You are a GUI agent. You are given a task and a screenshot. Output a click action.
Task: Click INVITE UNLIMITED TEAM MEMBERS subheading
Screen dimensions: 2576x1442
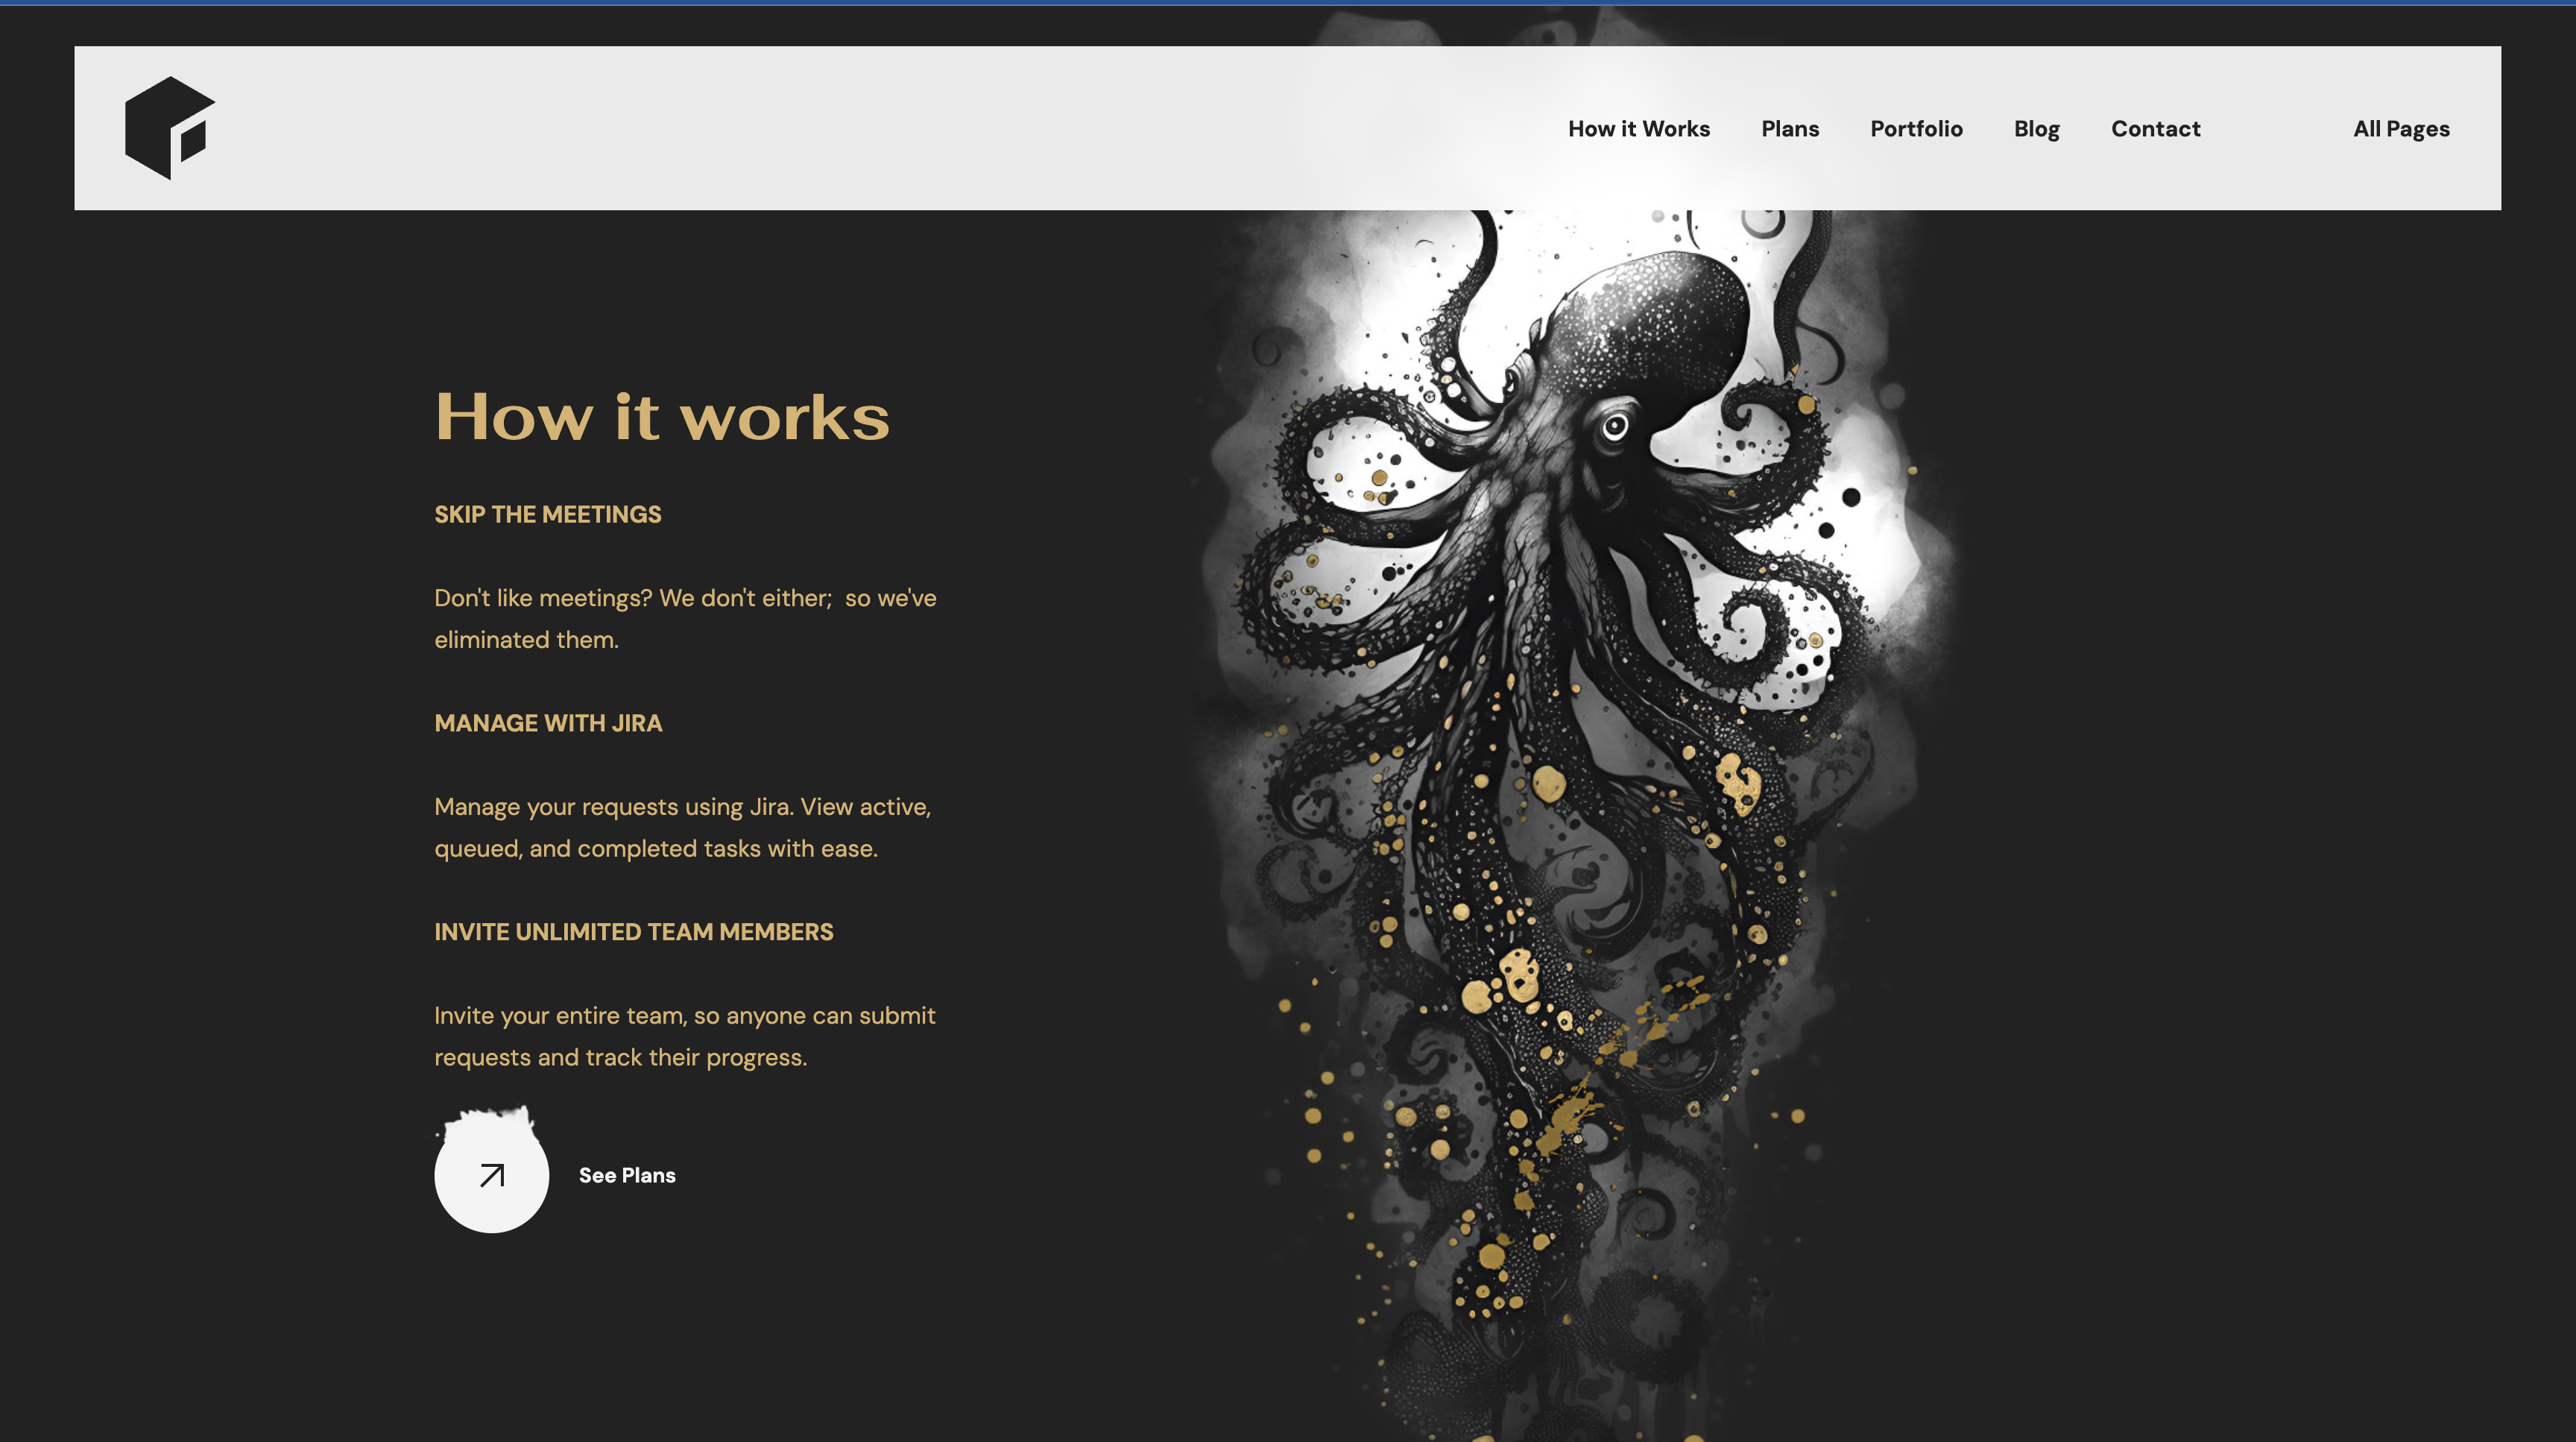tap(633, 932)
